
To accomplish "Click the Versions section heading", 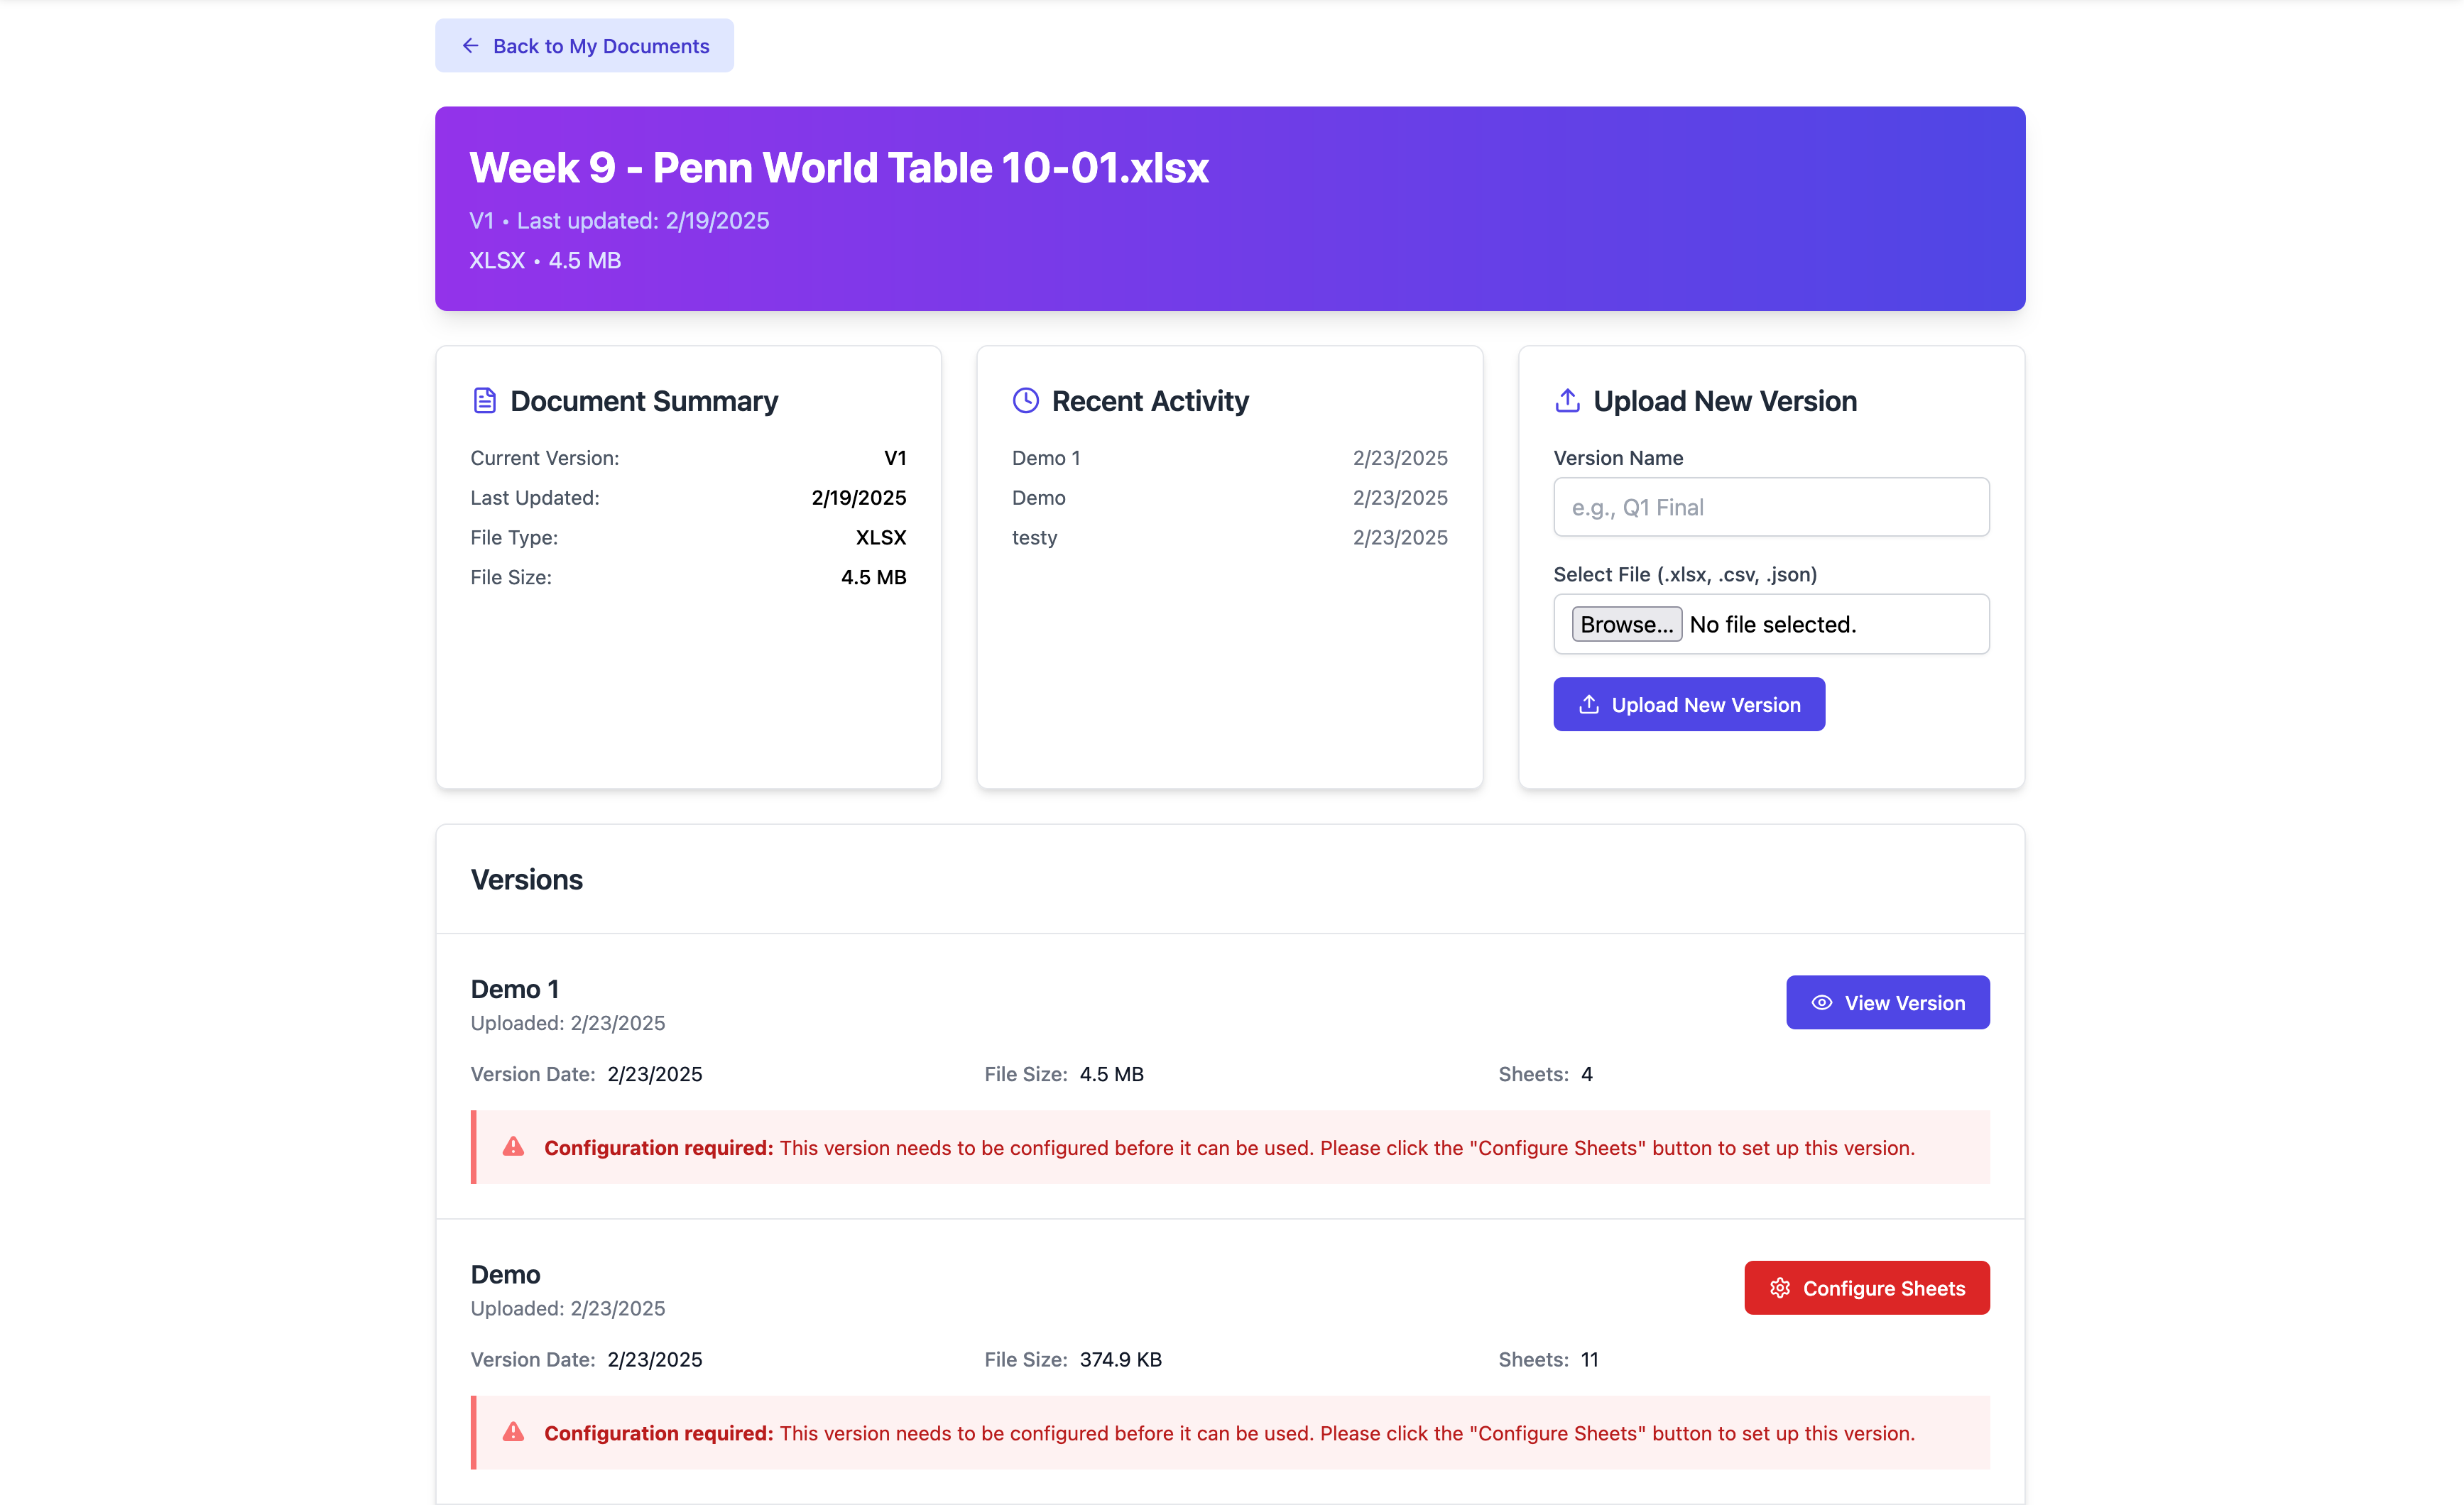I will click(527, 880).
